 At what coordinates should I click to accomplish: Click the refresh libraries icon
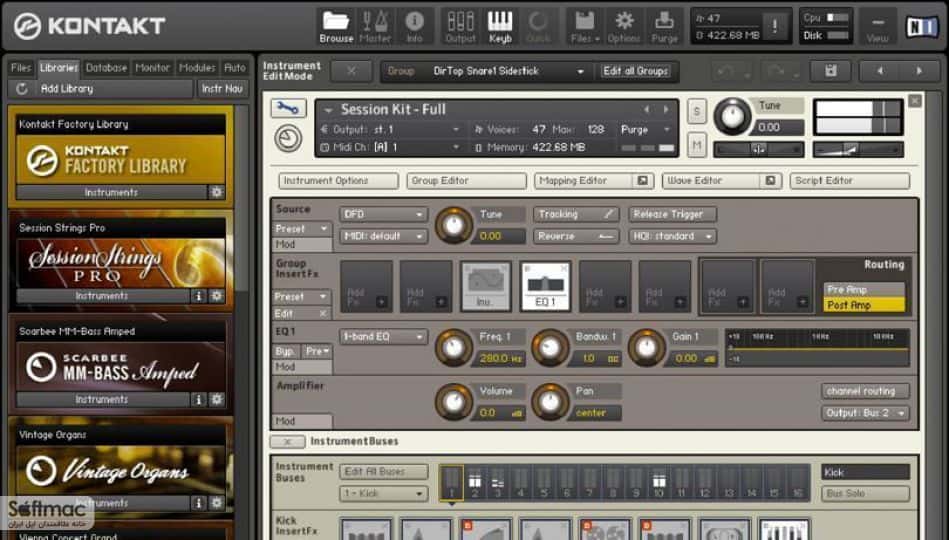(x=22, y=88)
